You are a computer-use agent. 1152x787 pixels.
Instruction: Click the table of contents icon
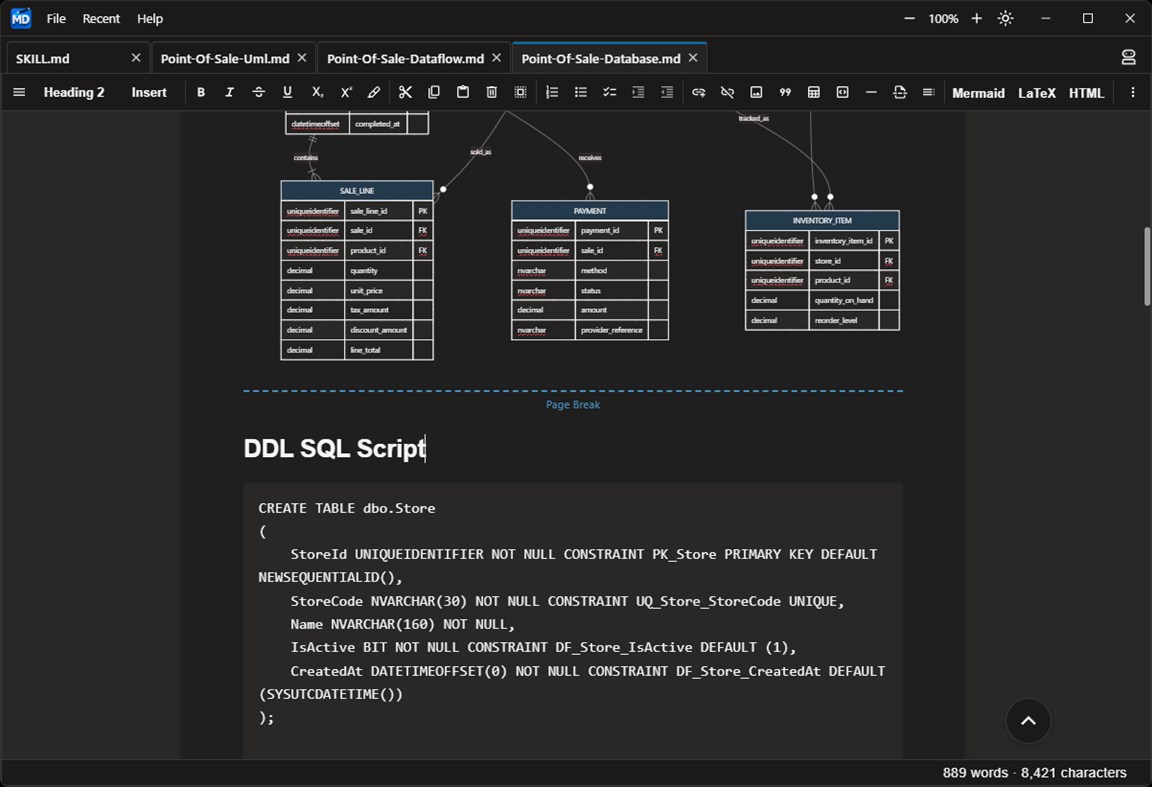pos(929,93)
